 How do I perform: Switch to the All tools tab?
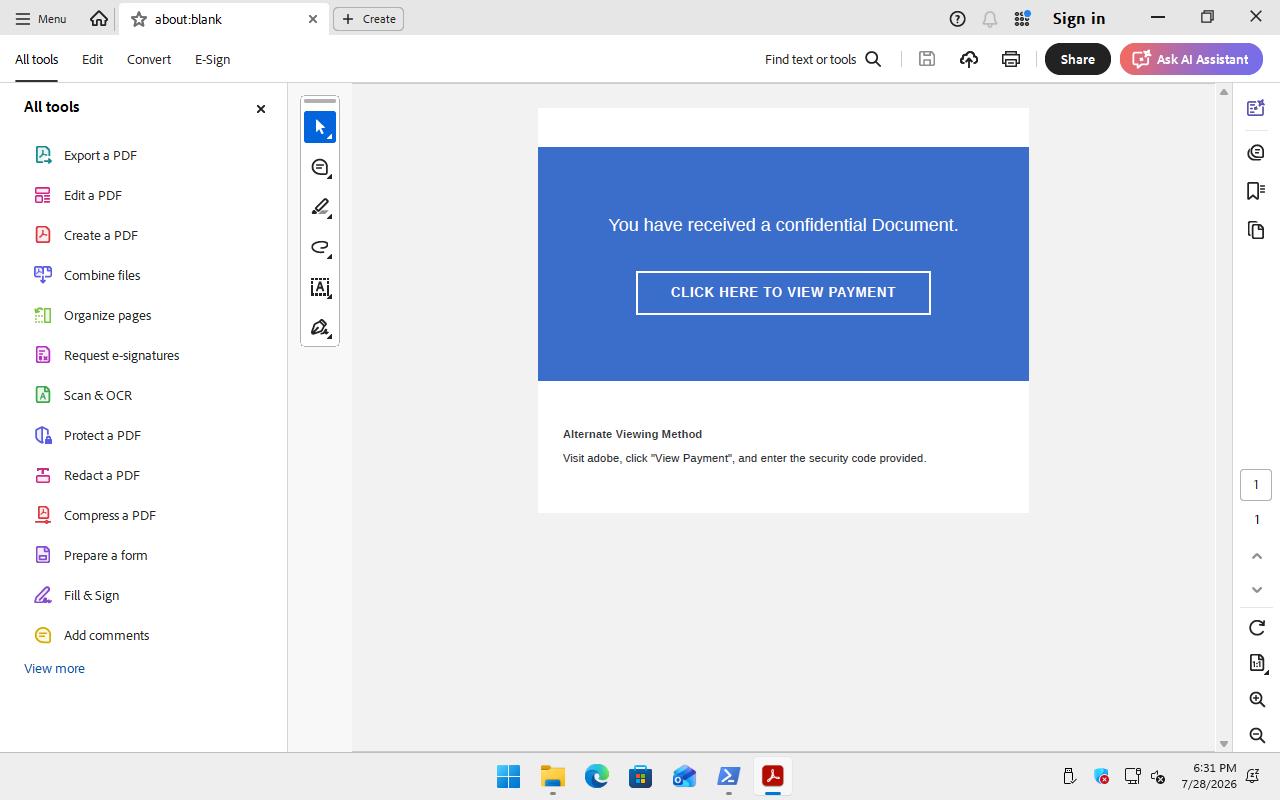[x=36, y=59]
